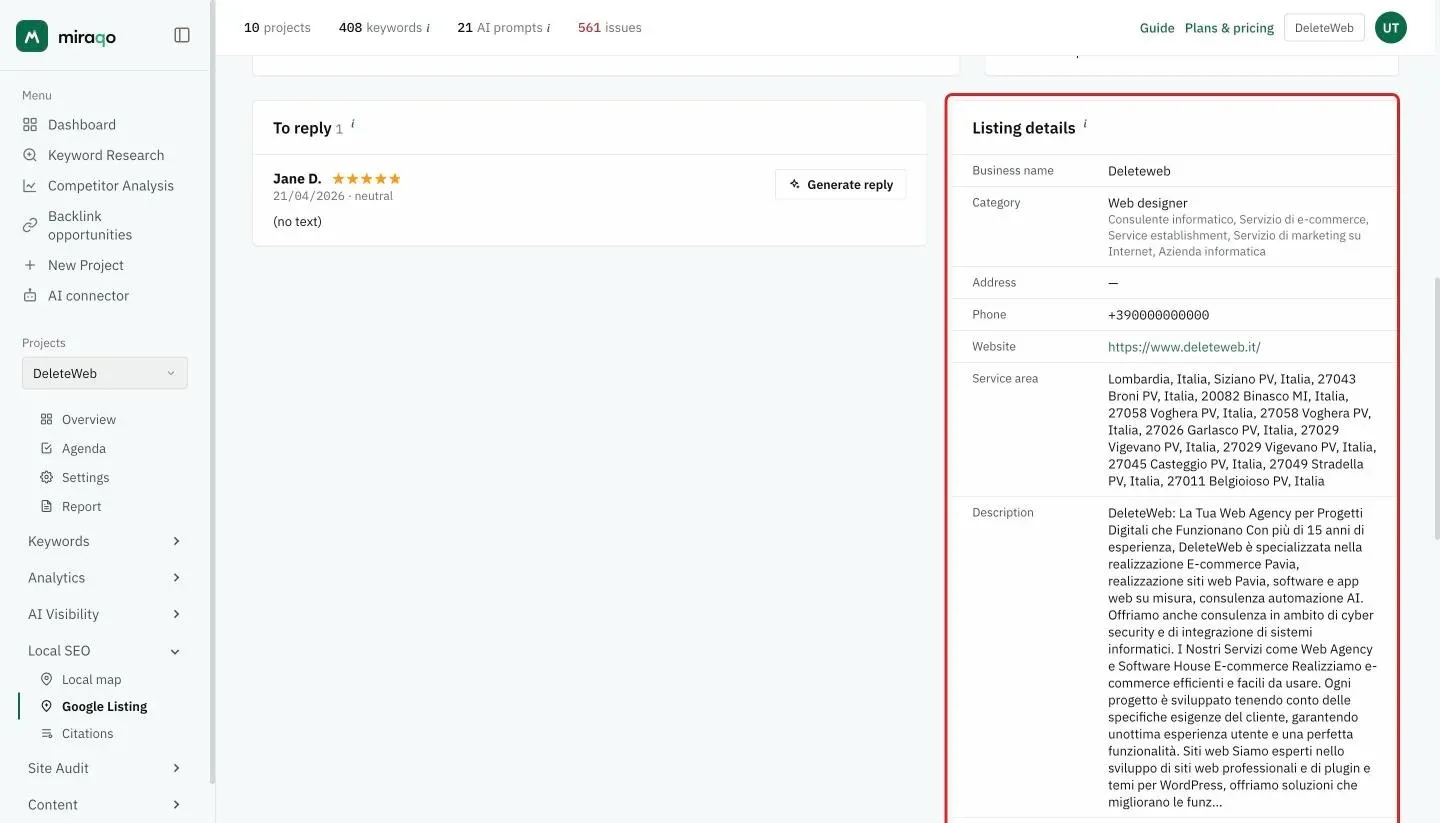1440x823 pixels.
Task: Click the Jane D. reviewer name
Action: coord(297,179)
